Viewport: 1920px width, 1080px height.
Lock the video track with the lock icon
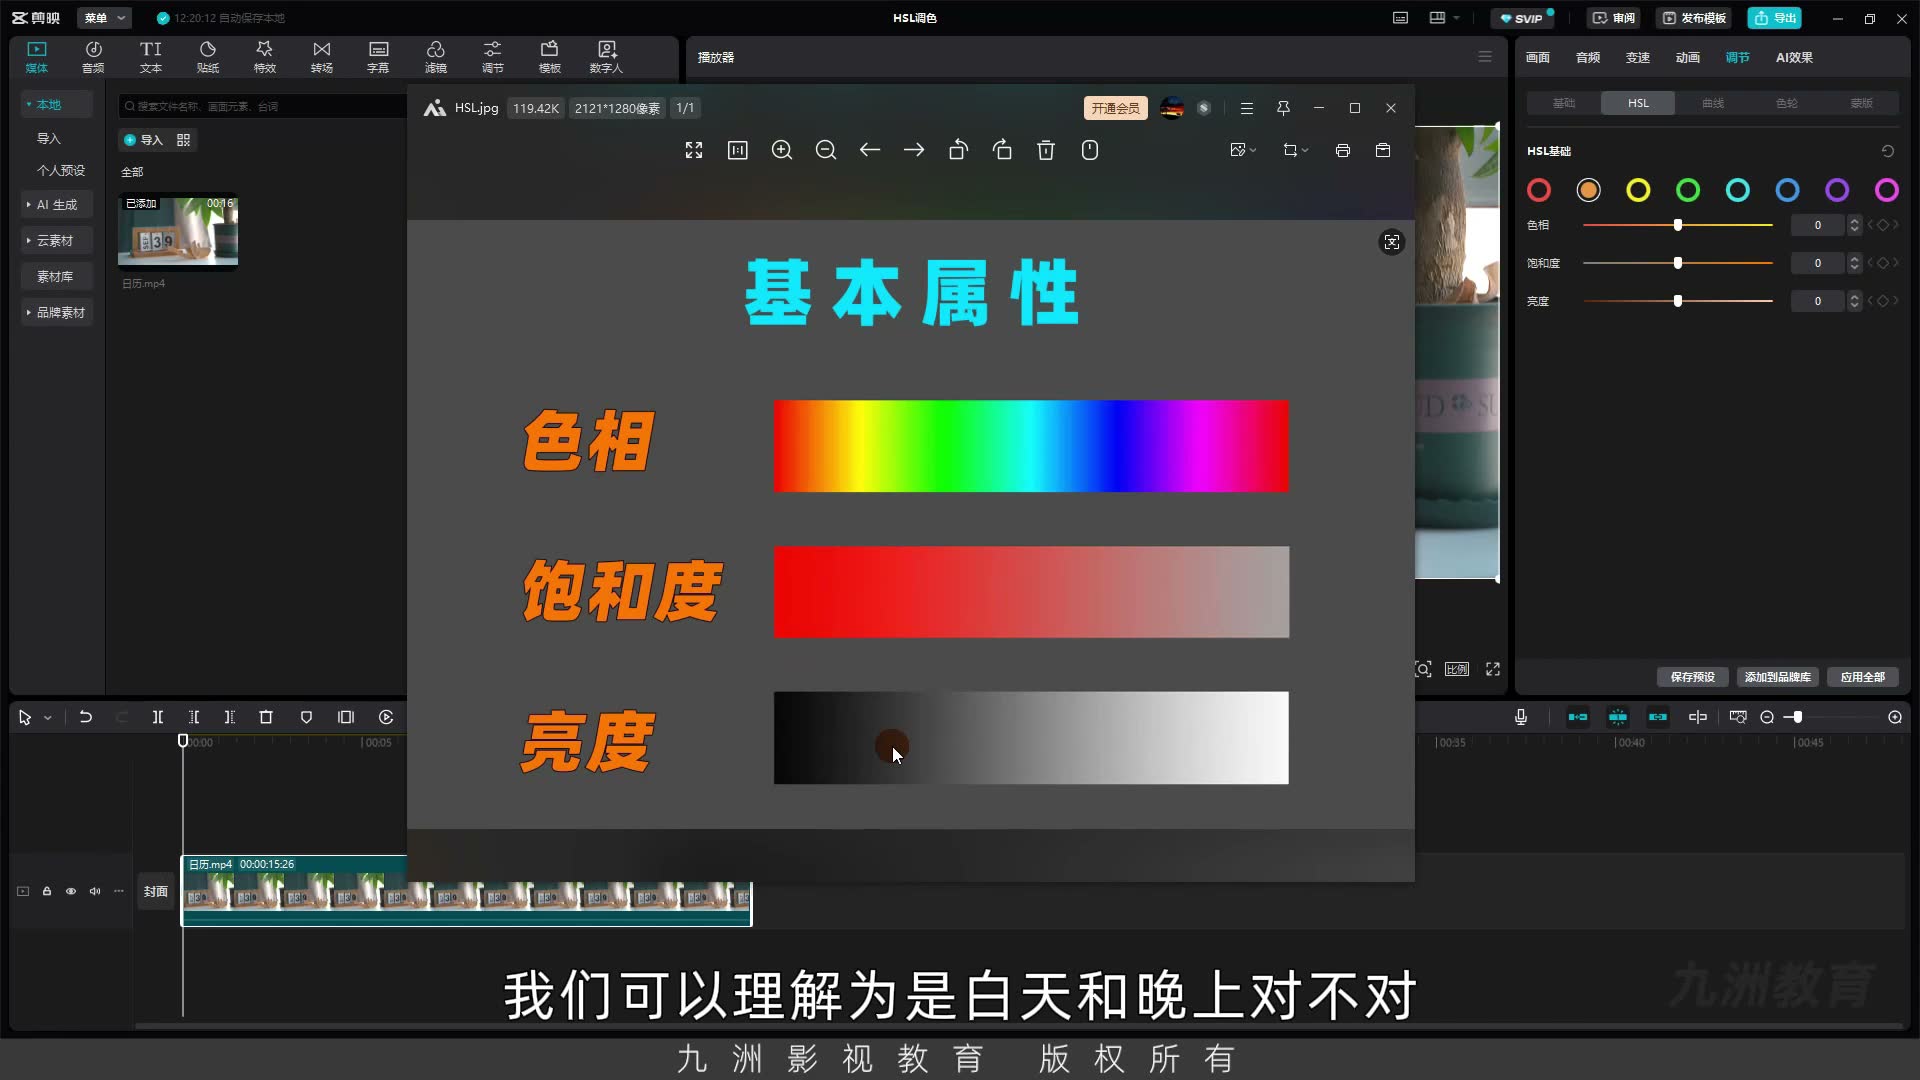[47, 891]
